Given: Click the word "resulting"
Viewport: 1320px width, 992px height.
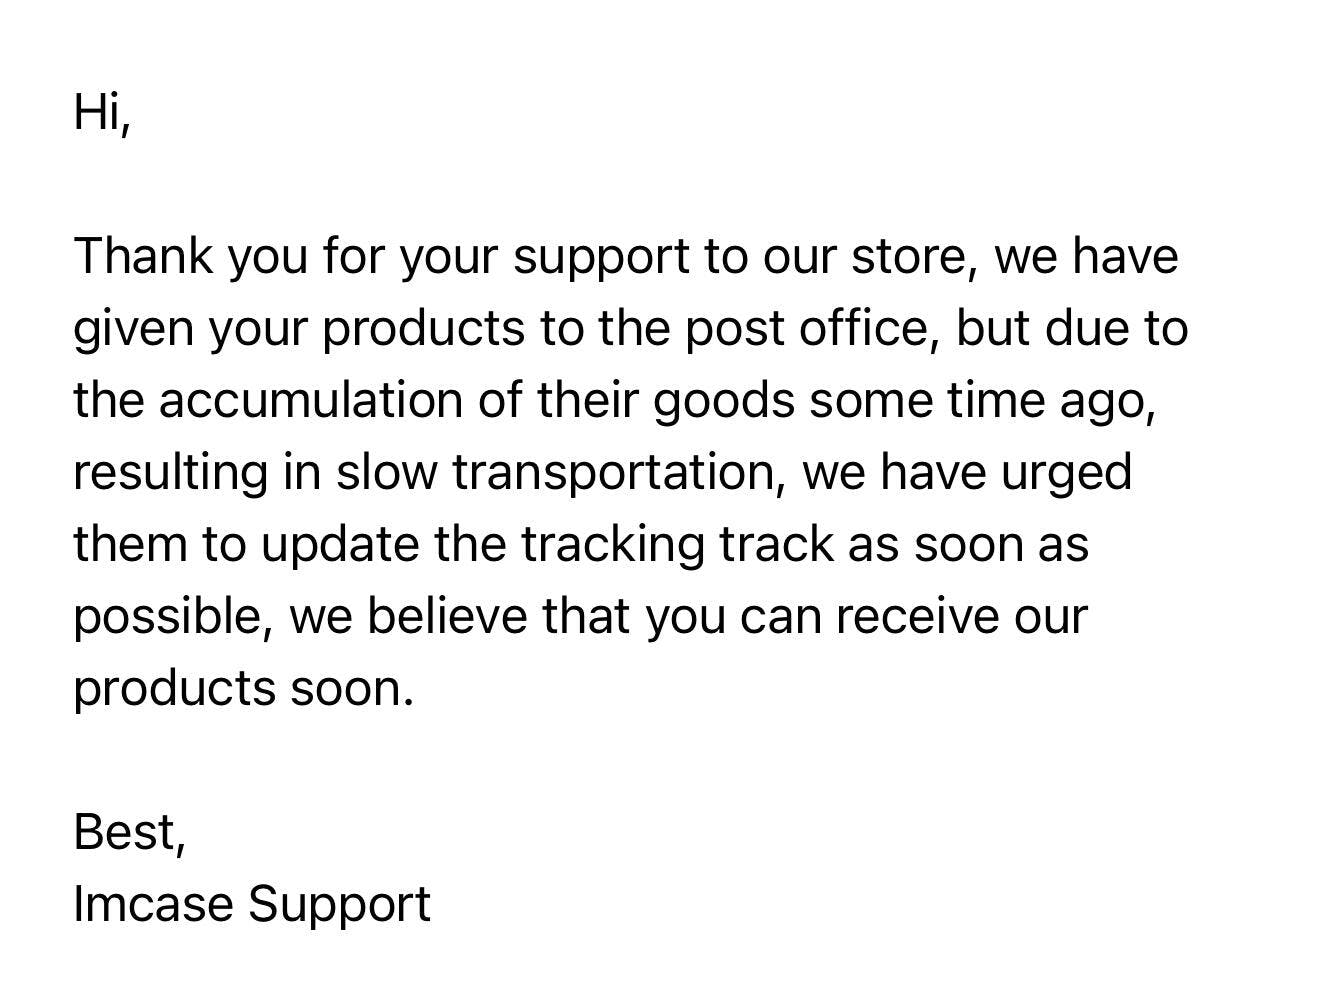Looking at the screenshot, I should click(171, 473).
